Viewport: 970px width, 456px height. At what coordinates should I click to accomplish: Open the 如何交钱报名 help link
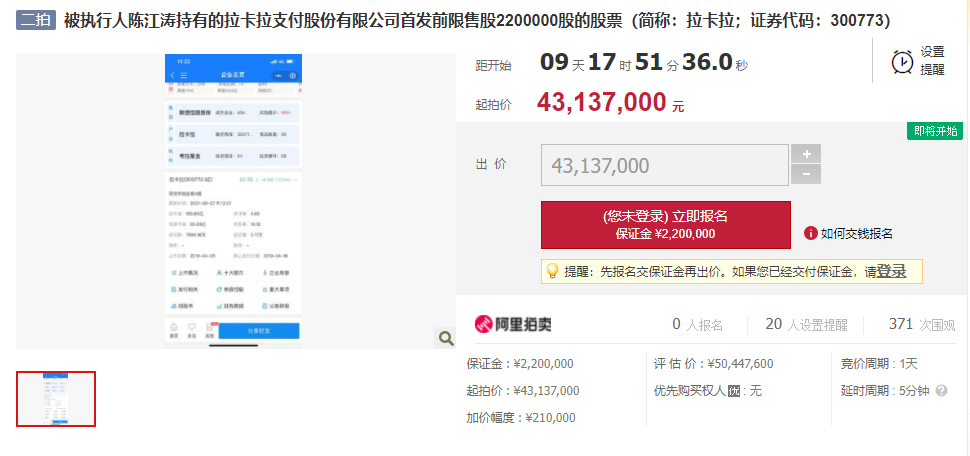coord(857,233)
